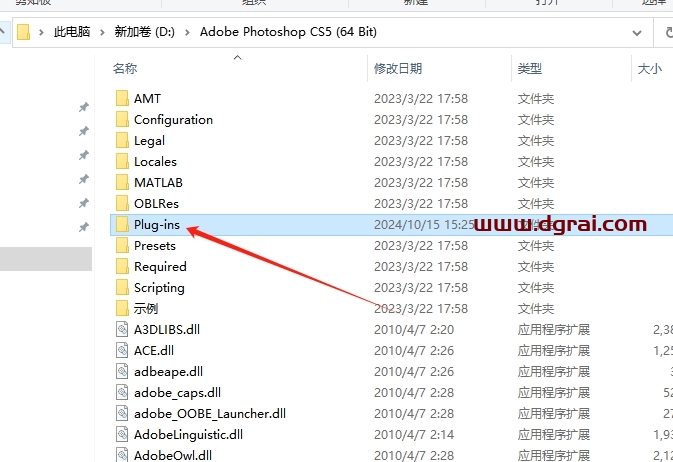Sort by 大小 column header
673x462 pixels.
point(649,68)
